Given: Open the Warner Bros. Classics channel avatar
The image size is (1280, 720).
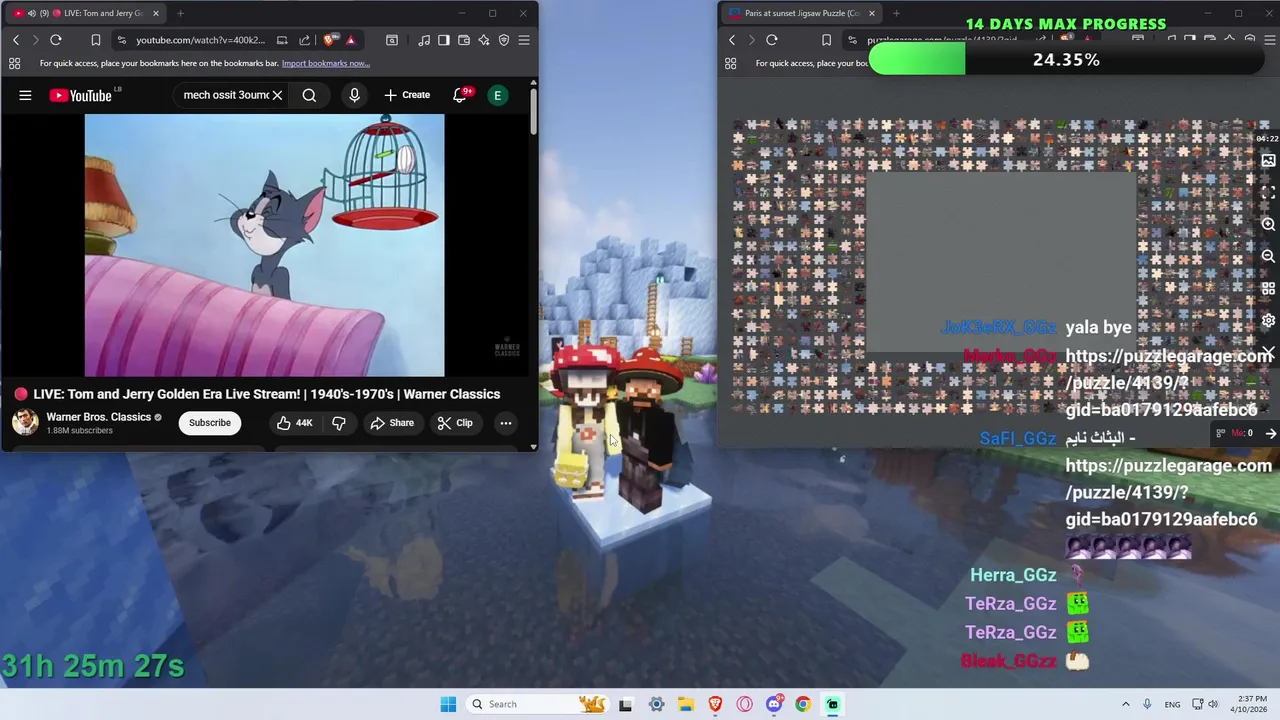Looking at the screenshot, I should [x=25, y=422].
